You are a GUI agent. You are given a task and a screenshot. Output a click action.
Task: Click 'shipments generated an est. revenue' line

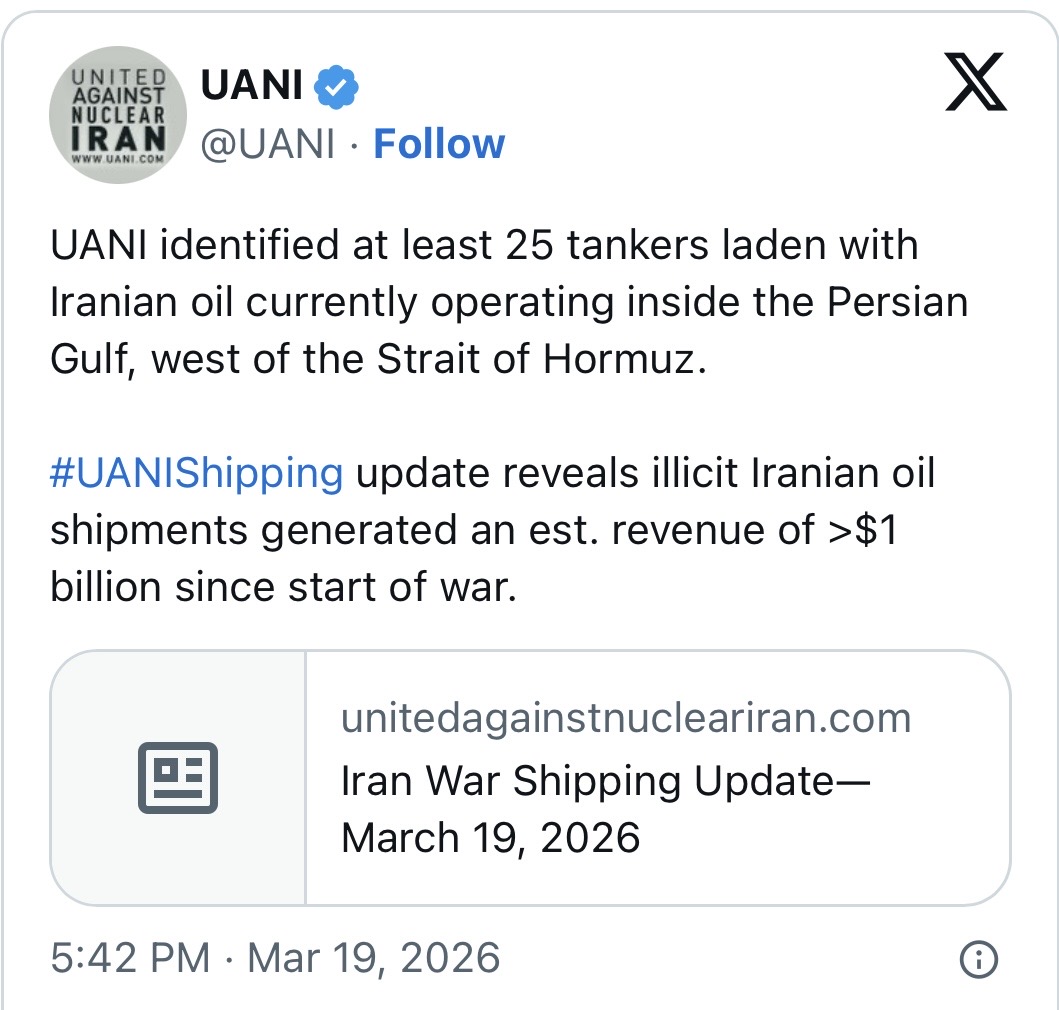(473, 531)
